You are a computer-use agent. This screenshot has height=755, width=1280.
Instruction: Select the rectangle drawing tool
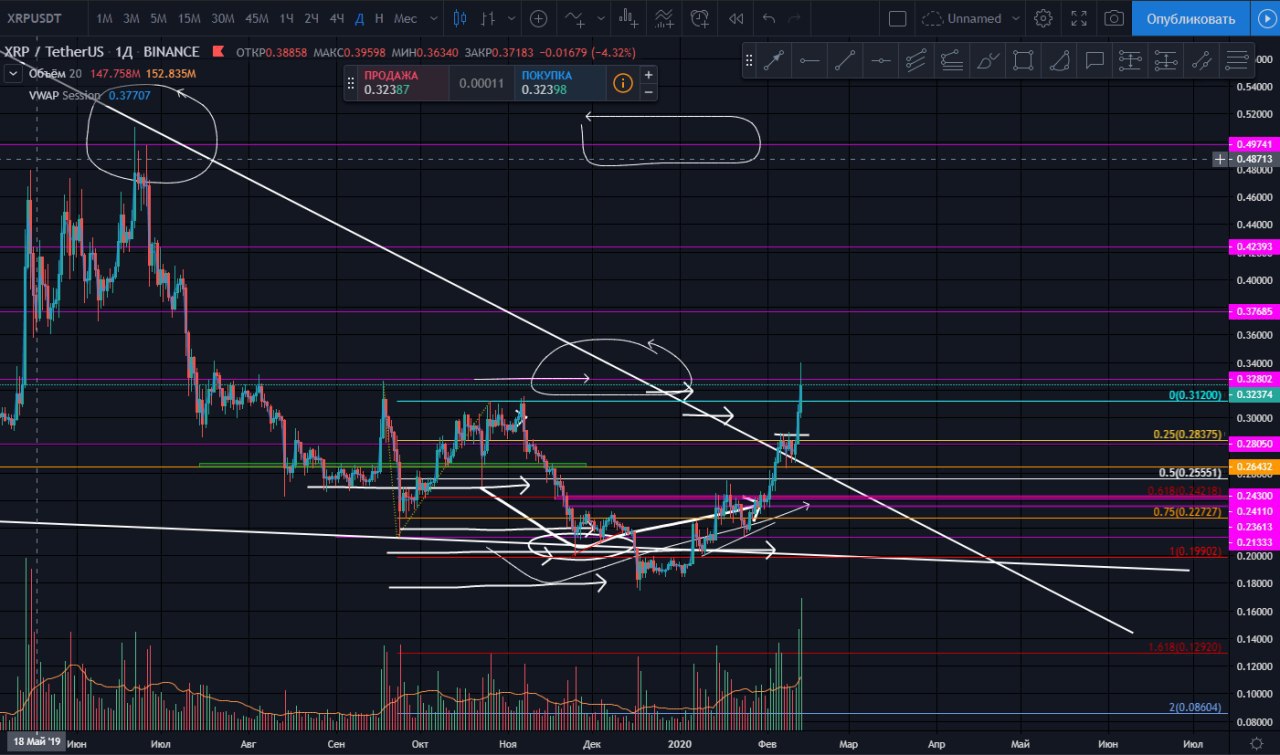pyautogui.click(x=1022, y=61)
